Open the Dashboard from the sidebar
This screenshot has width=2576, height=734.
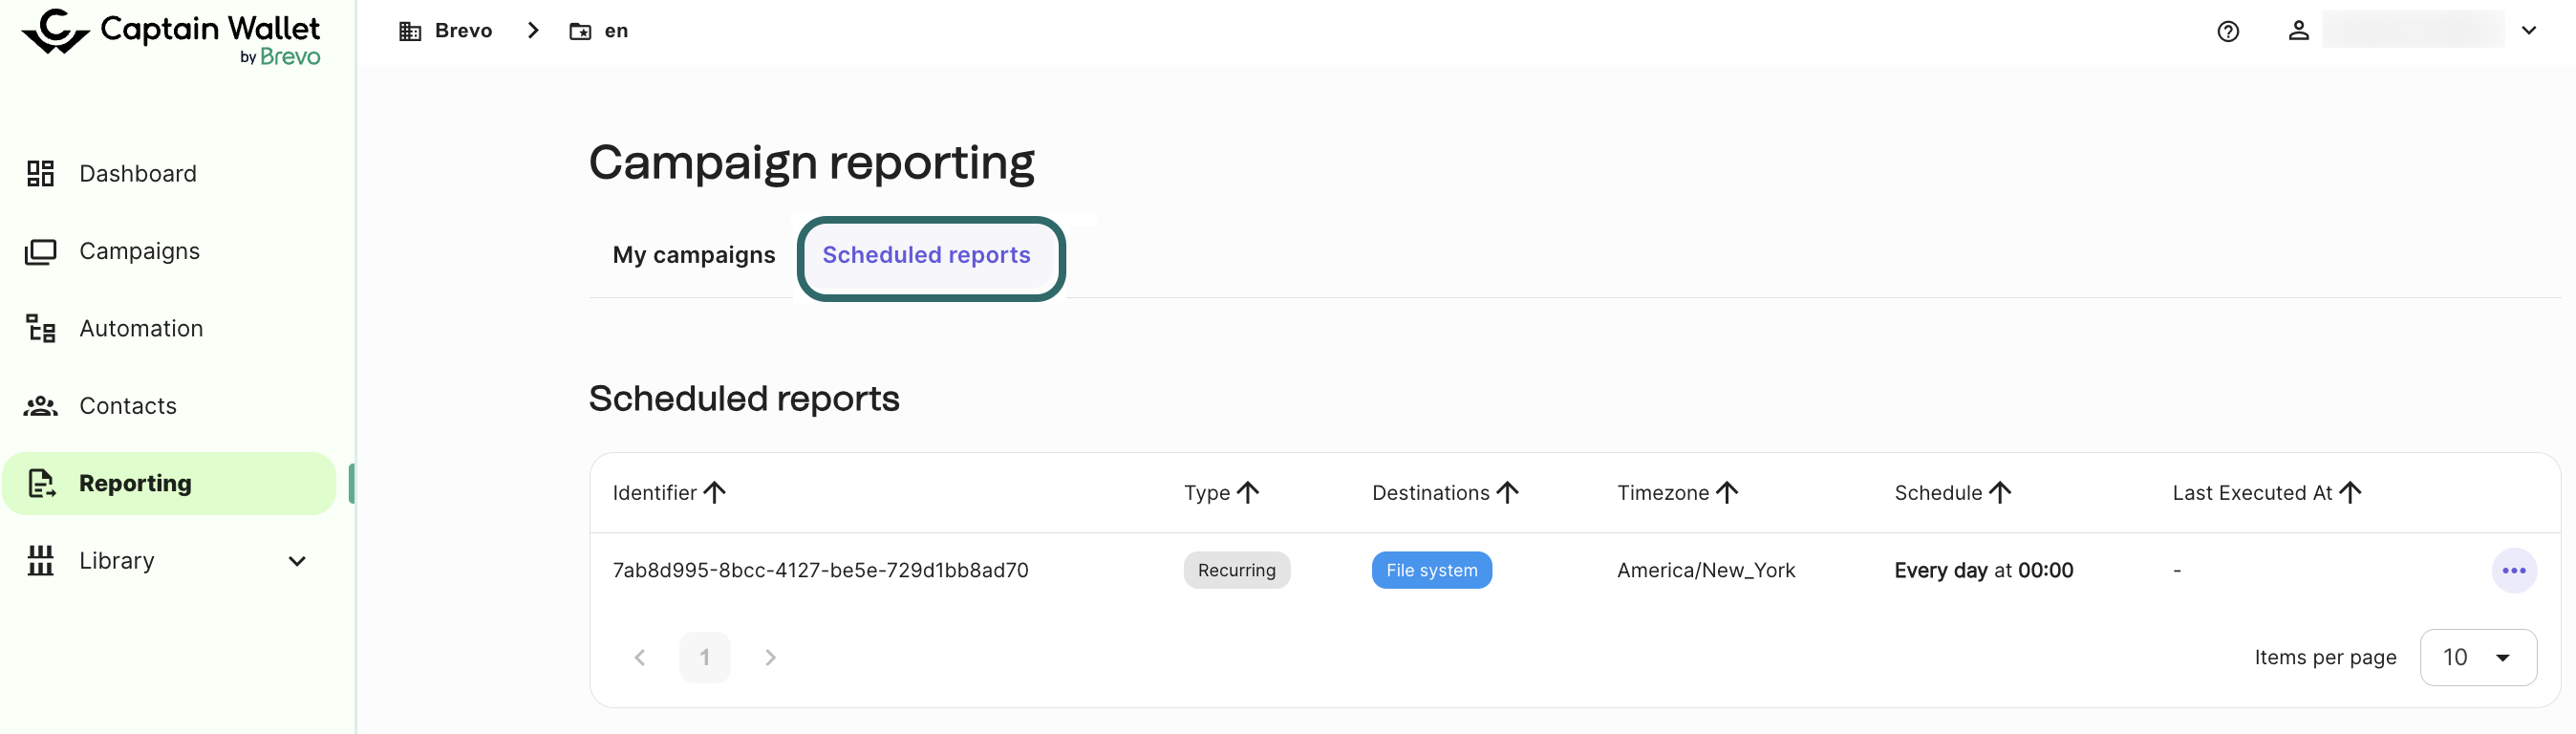click(x=137, y=174)
